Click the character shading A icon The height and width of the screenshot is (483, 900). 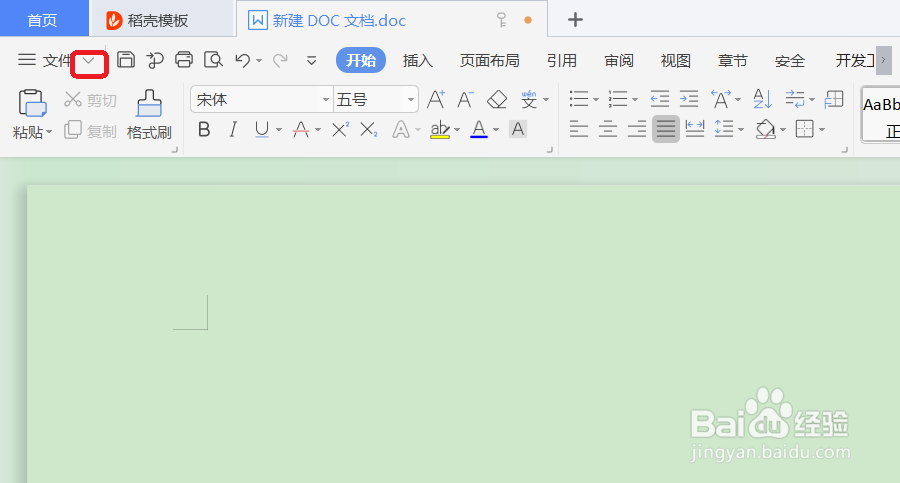[x=518, y=129]
